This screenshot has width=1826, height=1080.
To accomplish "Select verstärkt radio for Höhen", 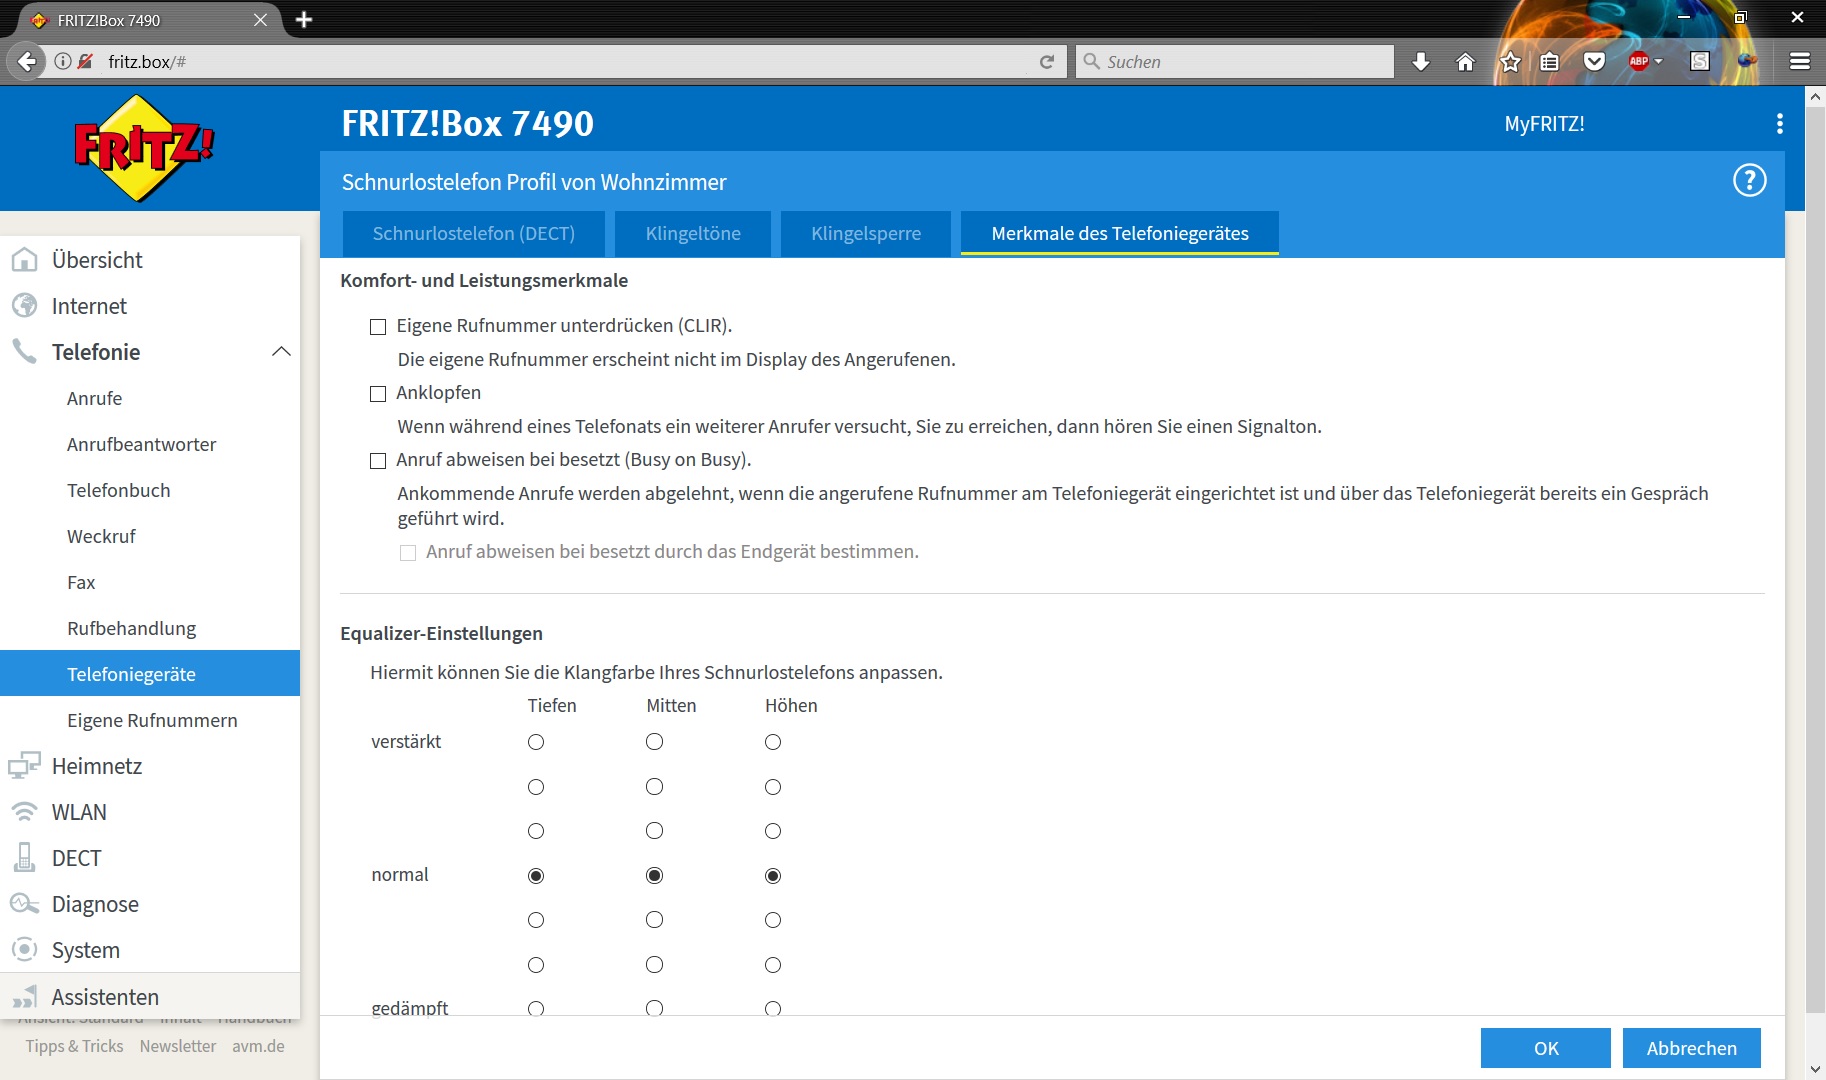I will point(773,742).
